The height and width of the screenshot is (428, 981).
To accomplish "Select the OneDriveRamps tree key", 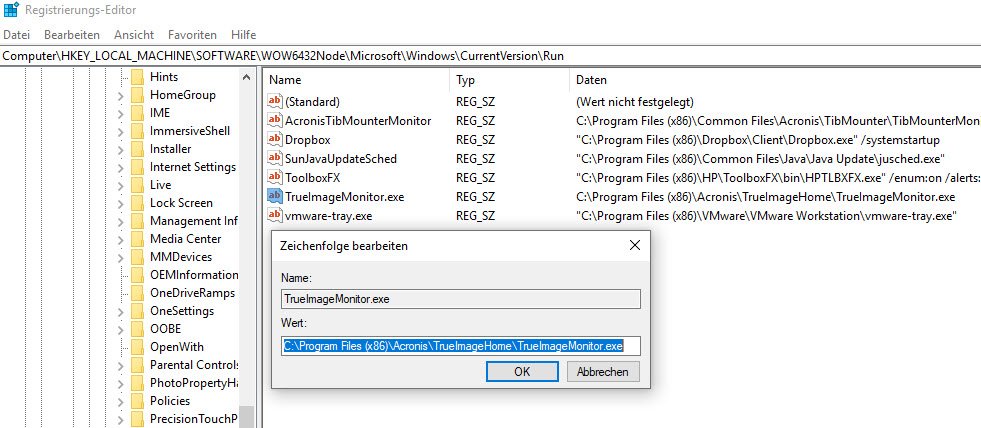I will tap(193, 293).
